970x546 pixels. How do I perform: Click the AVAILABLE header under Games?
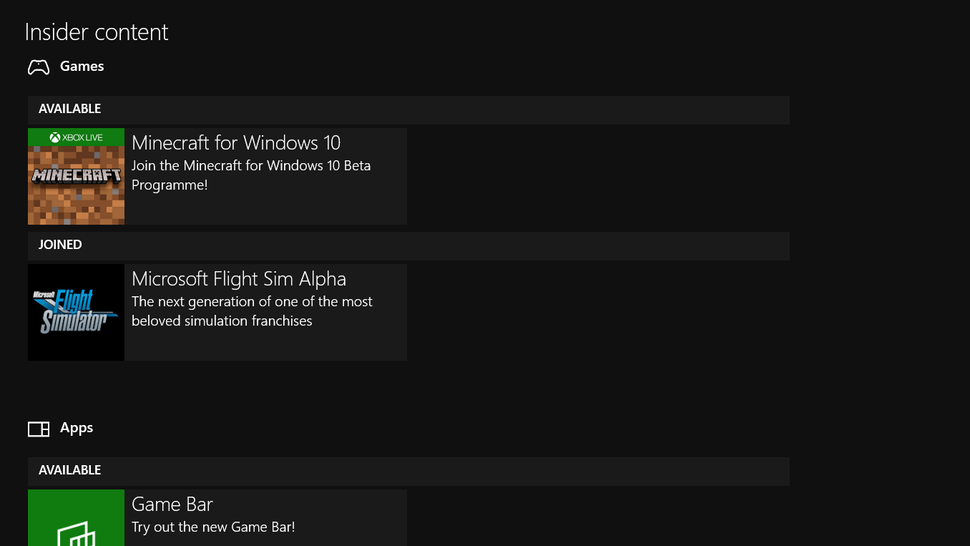[70, 109]
